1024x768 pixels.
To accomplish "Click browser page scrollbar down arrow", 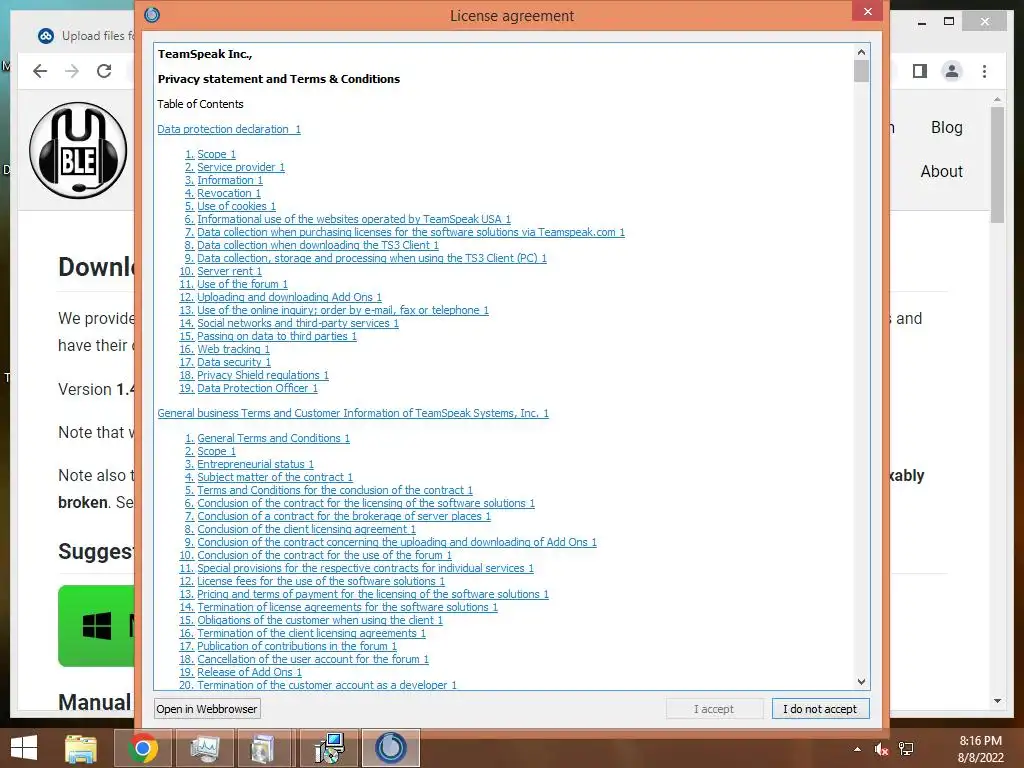I will [x=997, y=701].
